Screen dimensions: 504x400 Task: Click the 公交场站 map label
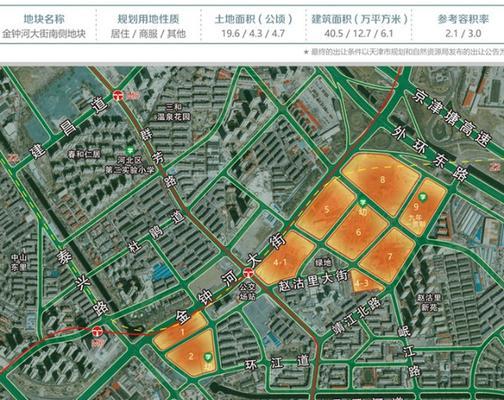click(x=247, y=291)
